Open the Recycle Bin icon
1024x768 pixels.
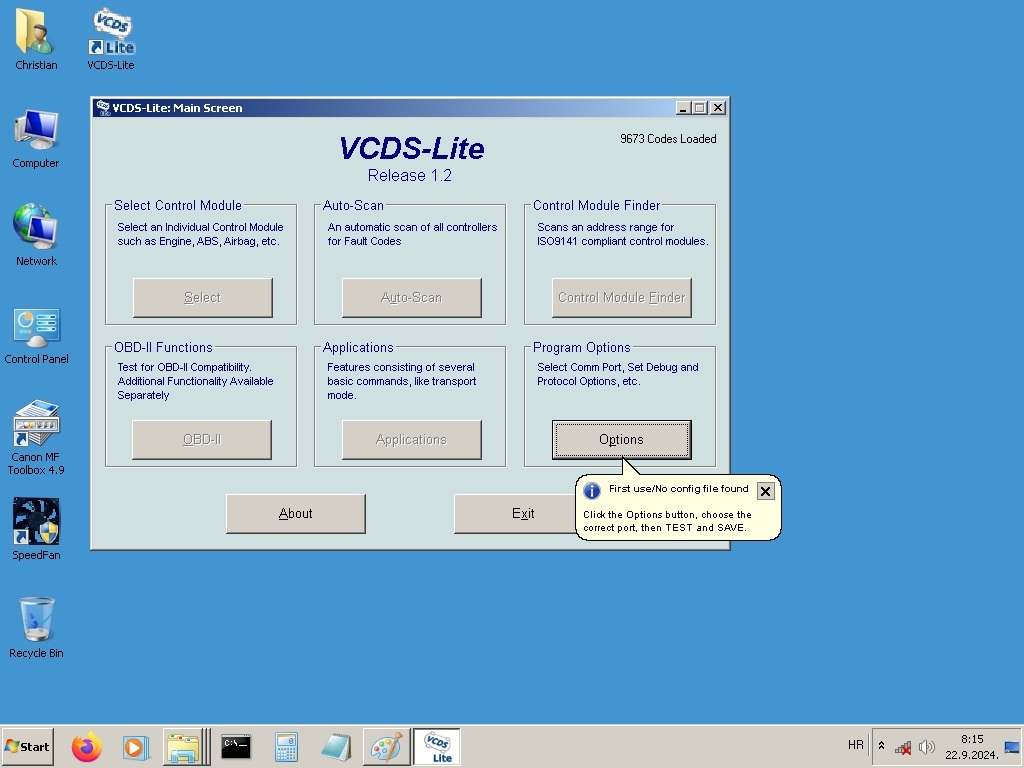coord(36,627)
